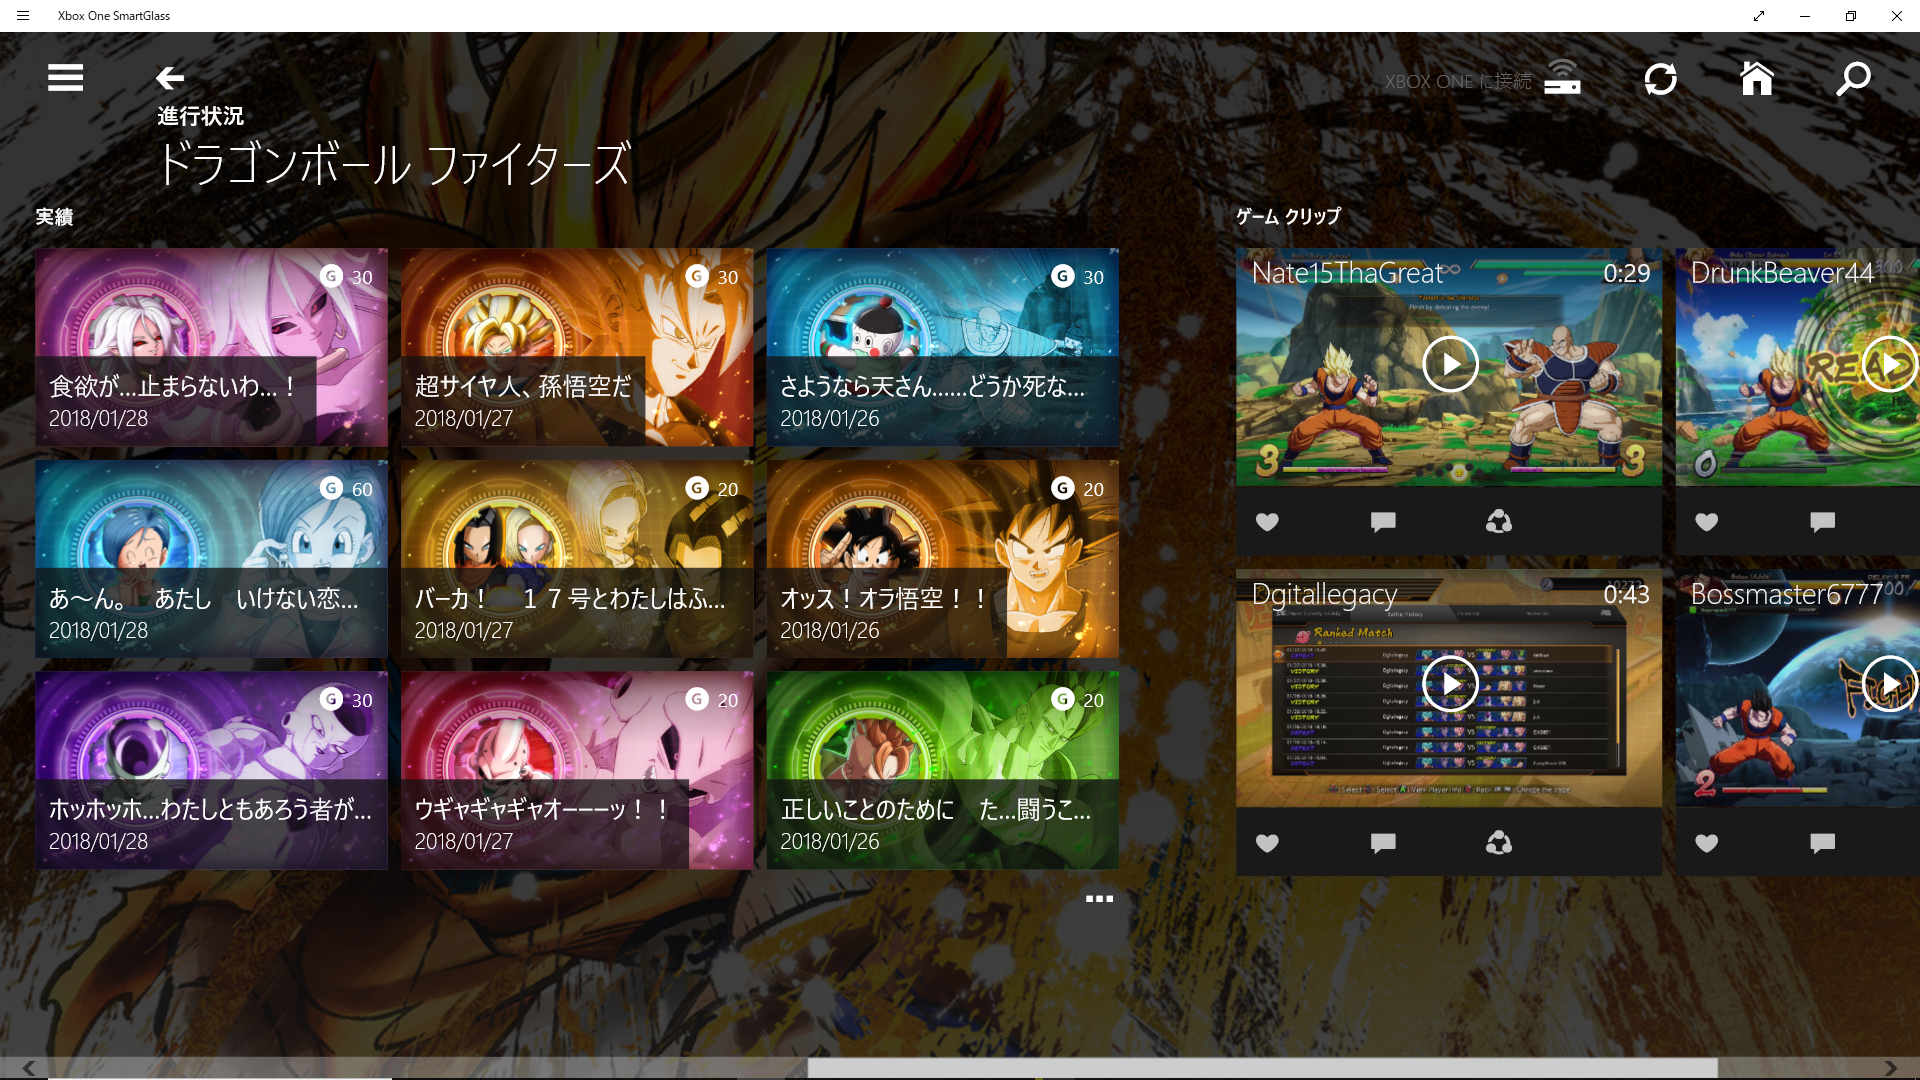Image resolution: width=1920 pixels, height=1080 pixels.
Task: Click the Bossmaster6777 gamertag
Action: pyautogui.click(x=1786, y=594)
